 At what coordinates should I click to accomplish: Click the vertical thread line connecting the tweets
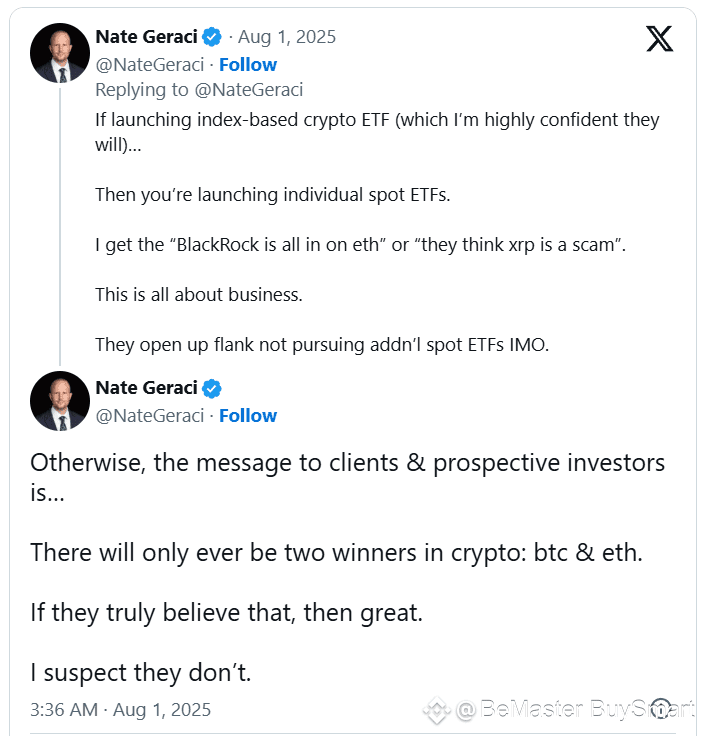pos(60,227)
